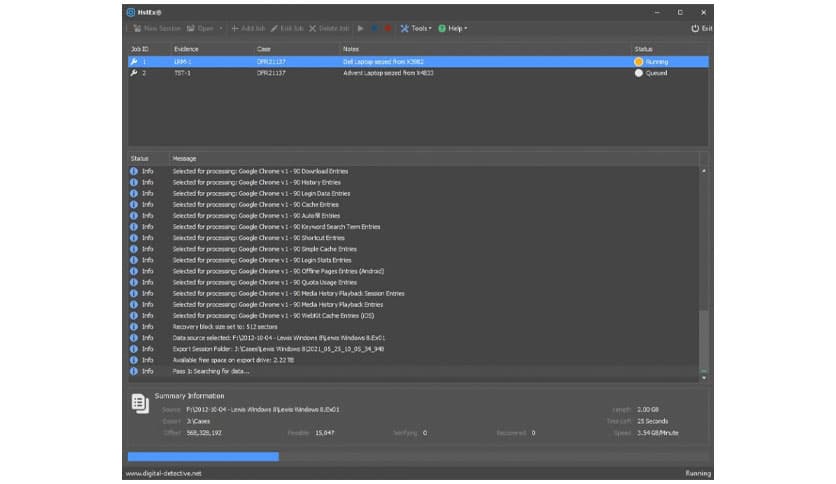Click info icon beside Recovery block size message

click(x=134, y=327)
